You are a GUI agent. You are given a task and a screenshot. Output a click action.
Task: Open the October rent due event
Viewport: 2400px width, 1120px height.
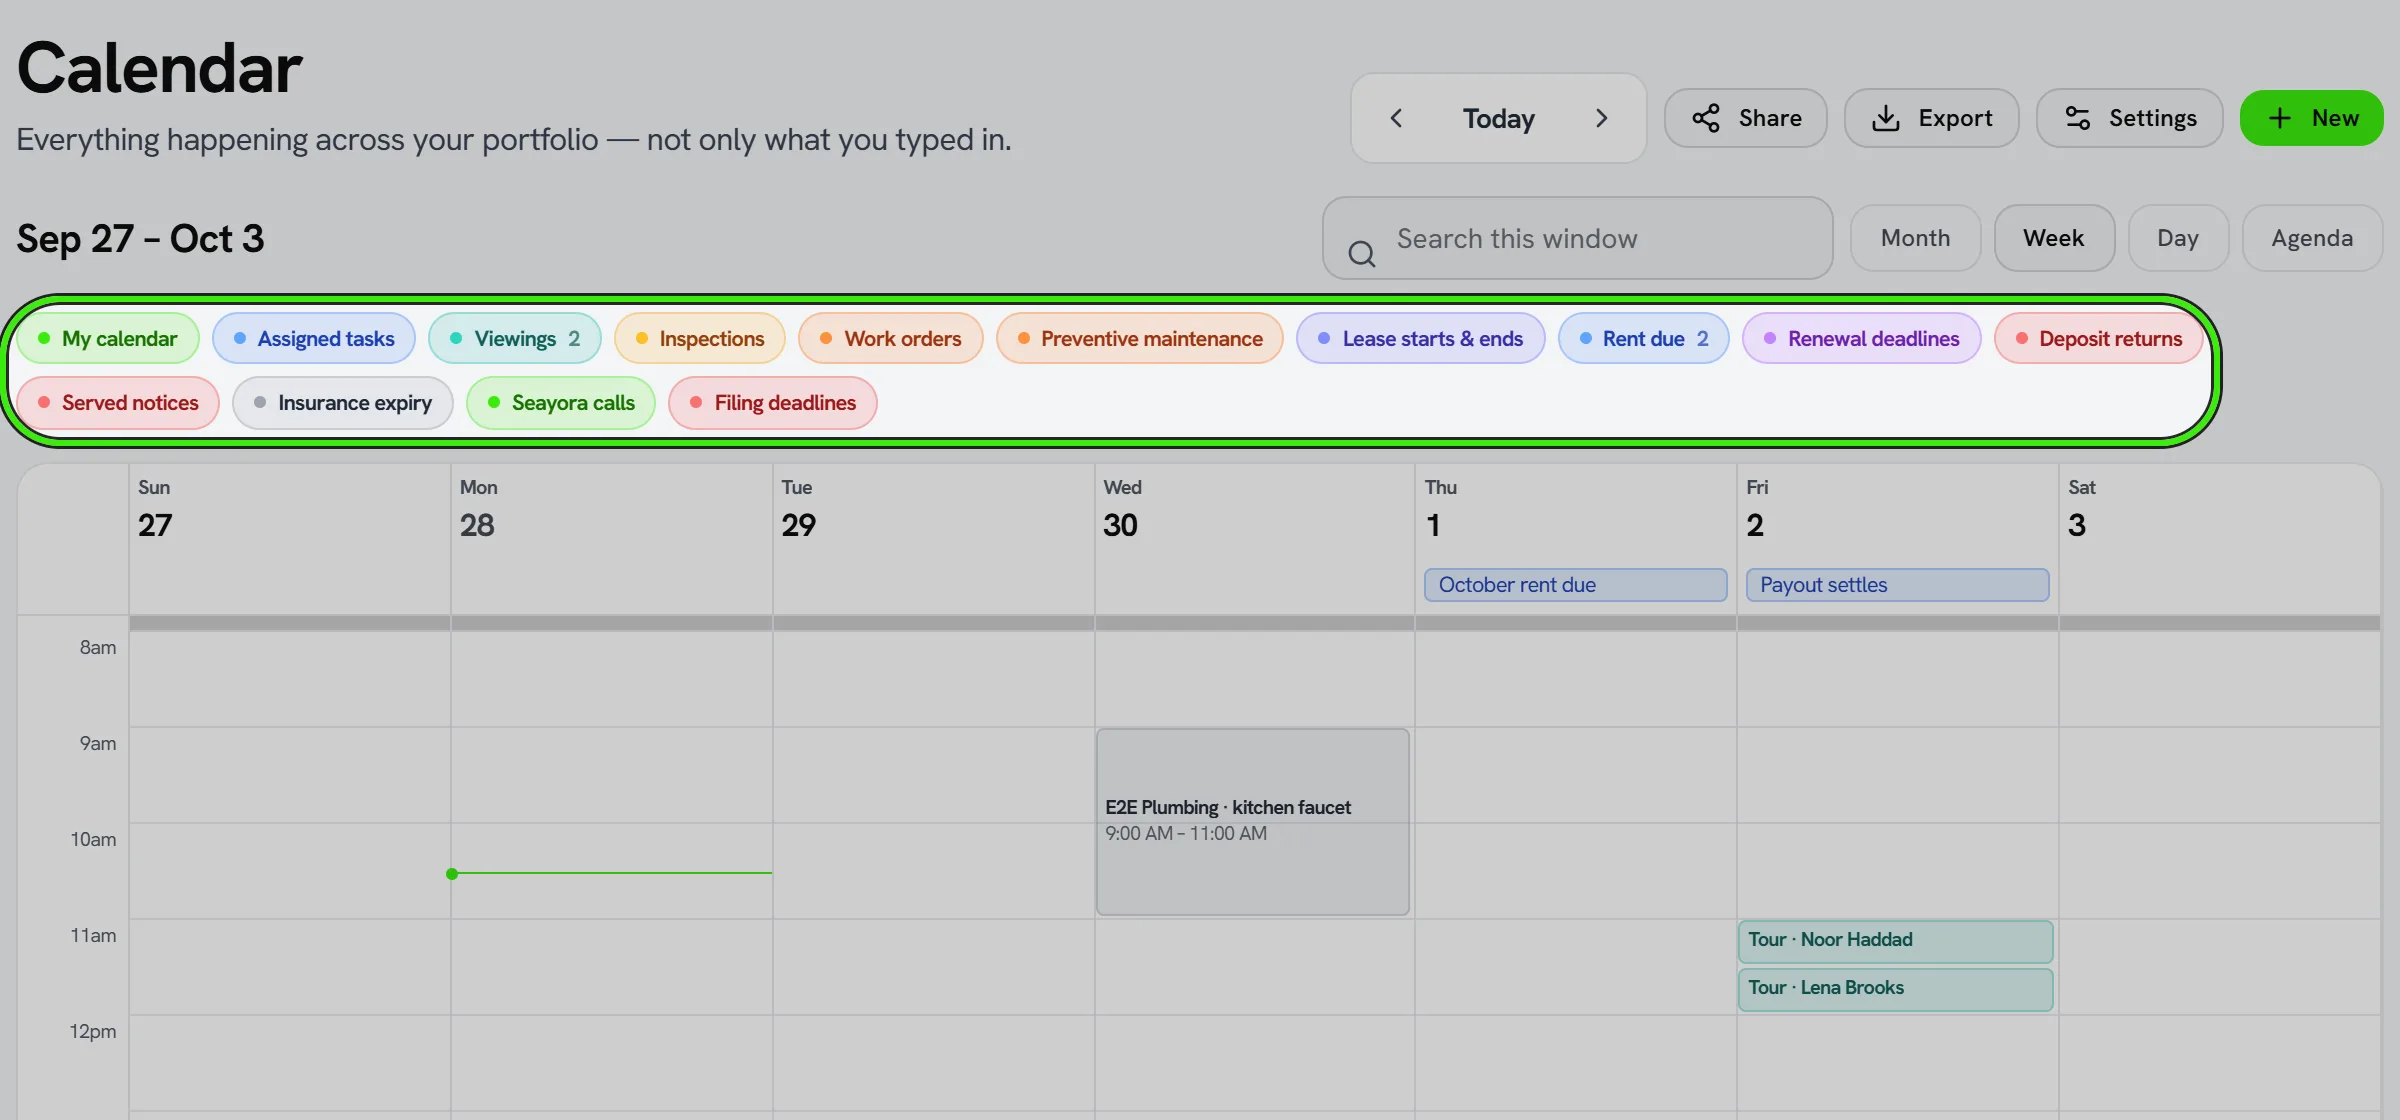tap(1576, 584)
